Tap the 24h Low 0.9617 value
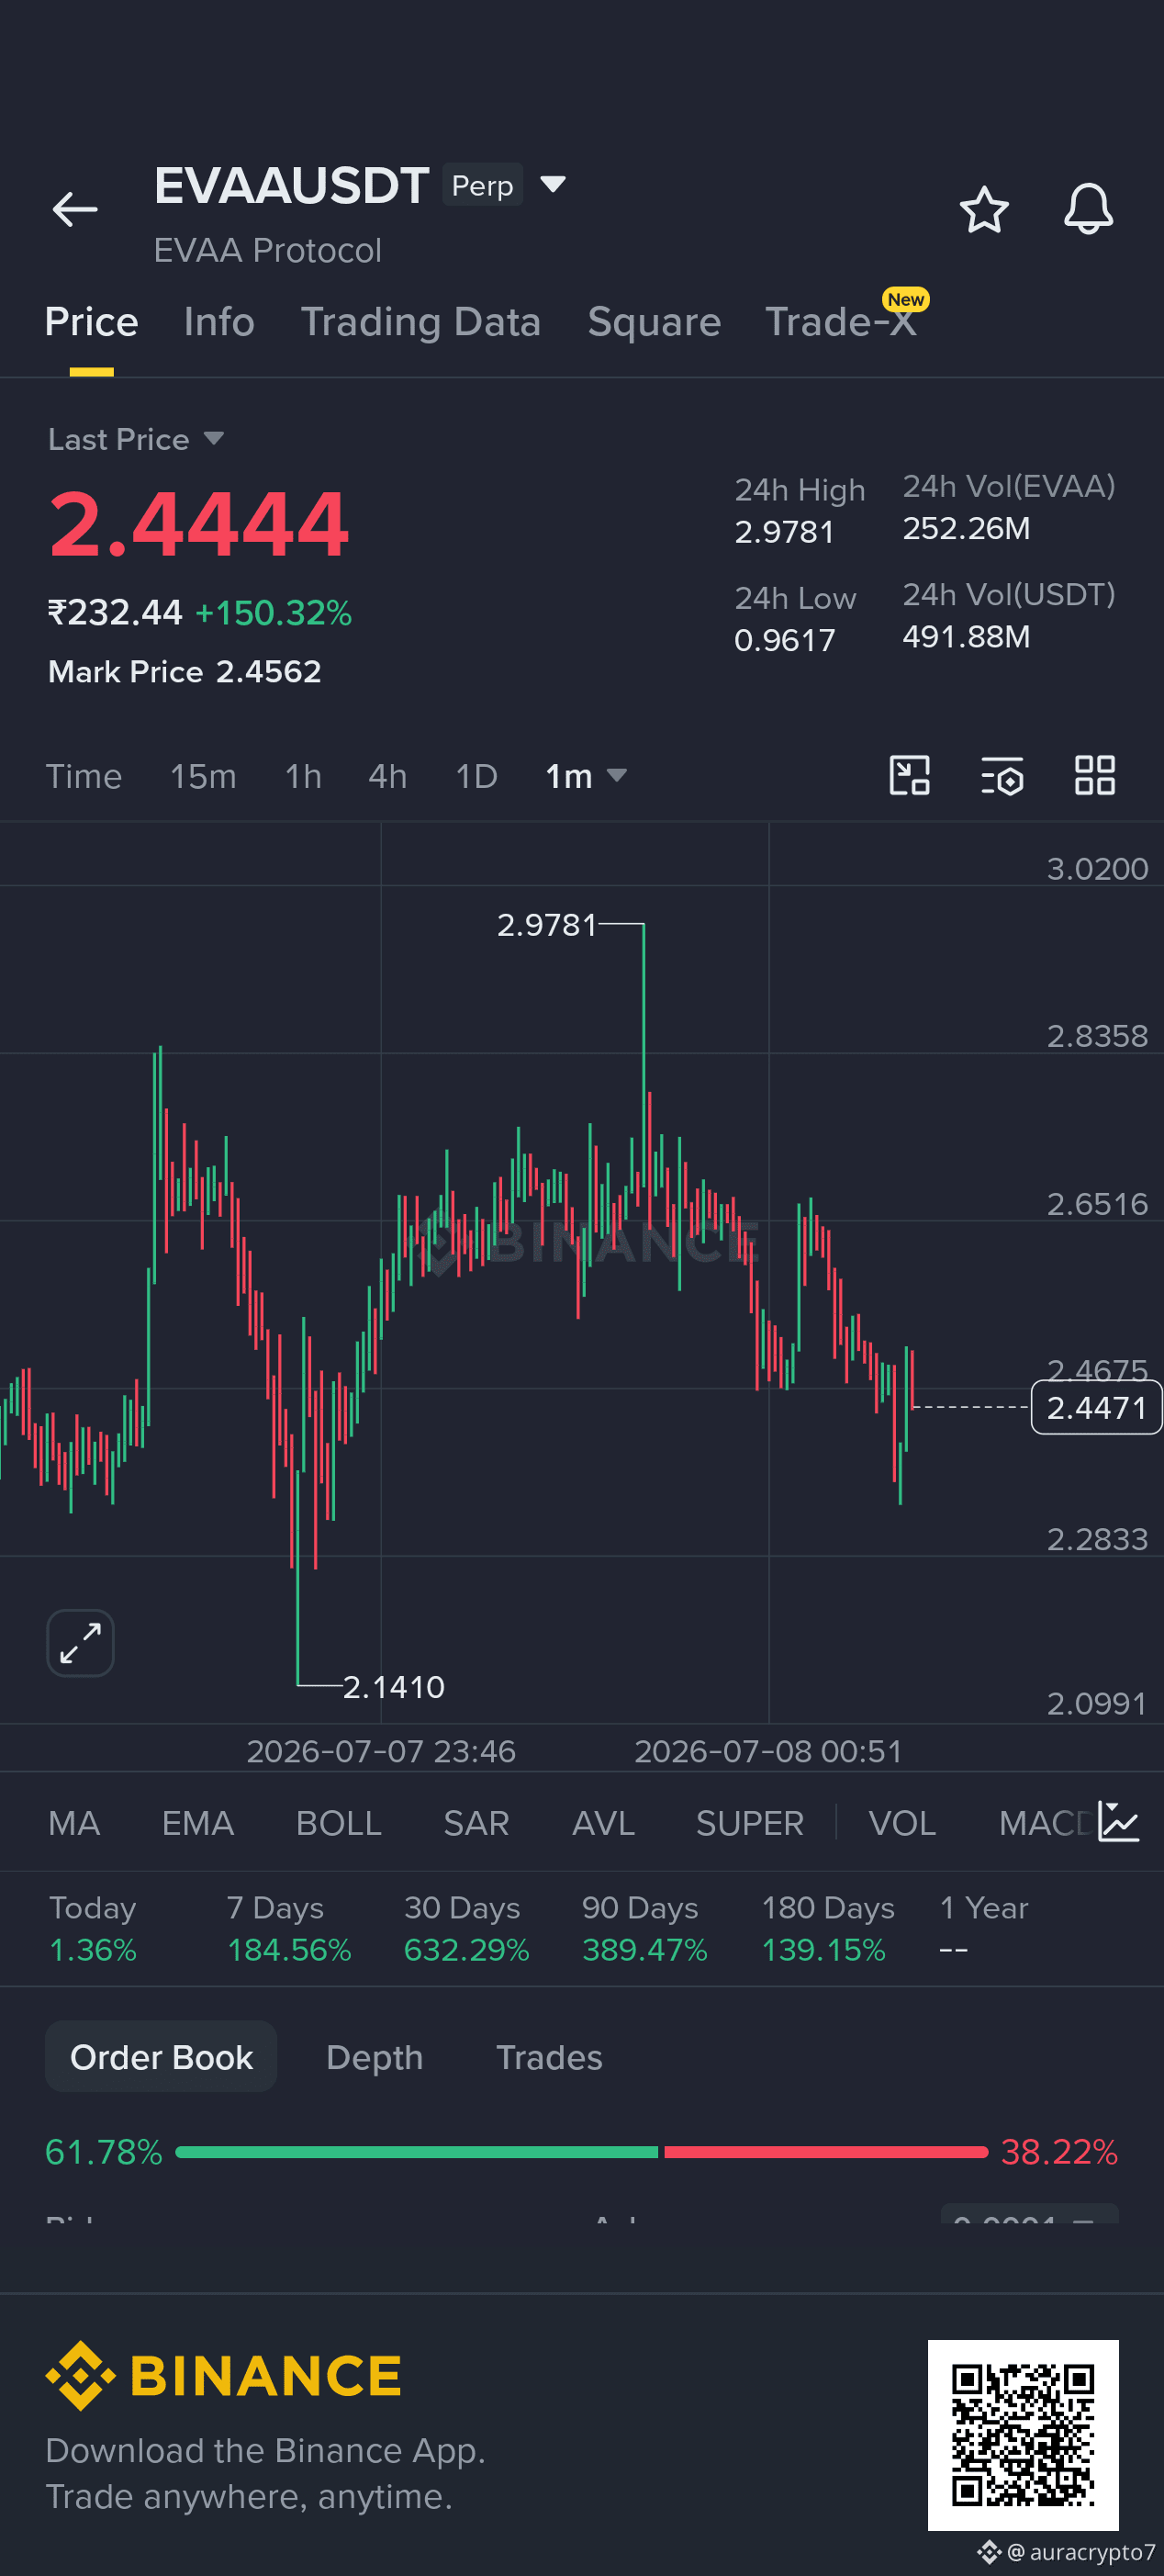Screen dimensions: 1164x2576 coord(784,639)
